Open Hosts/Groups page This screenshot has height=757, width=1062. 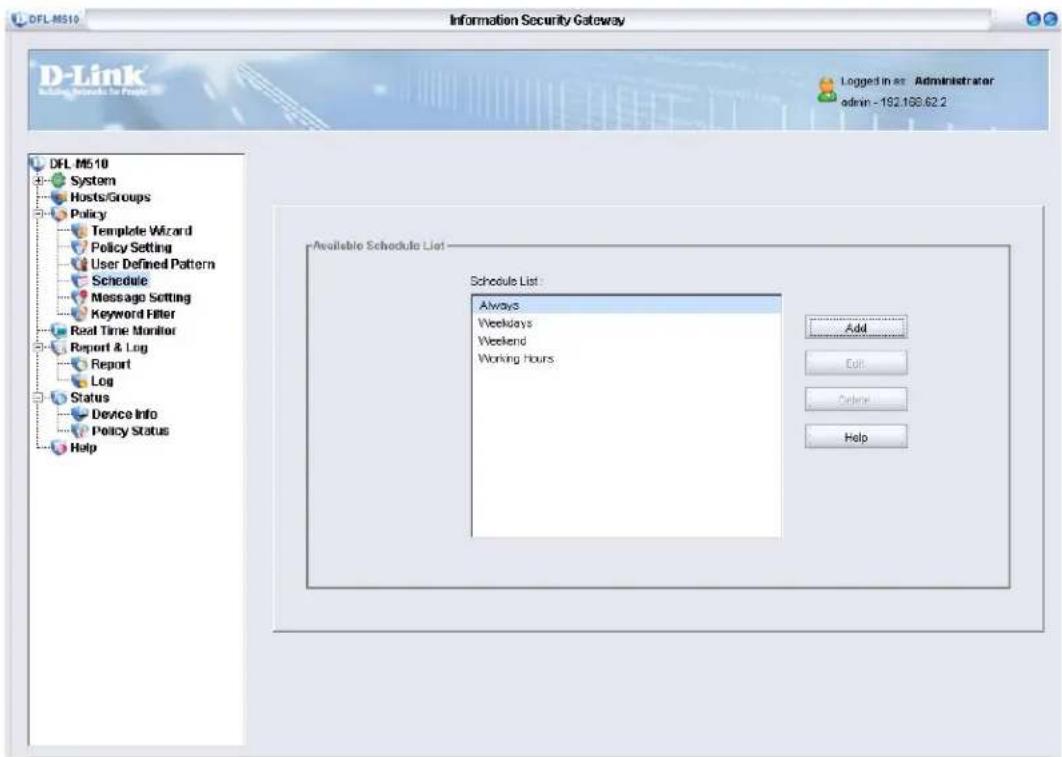[x=110, y=197]
